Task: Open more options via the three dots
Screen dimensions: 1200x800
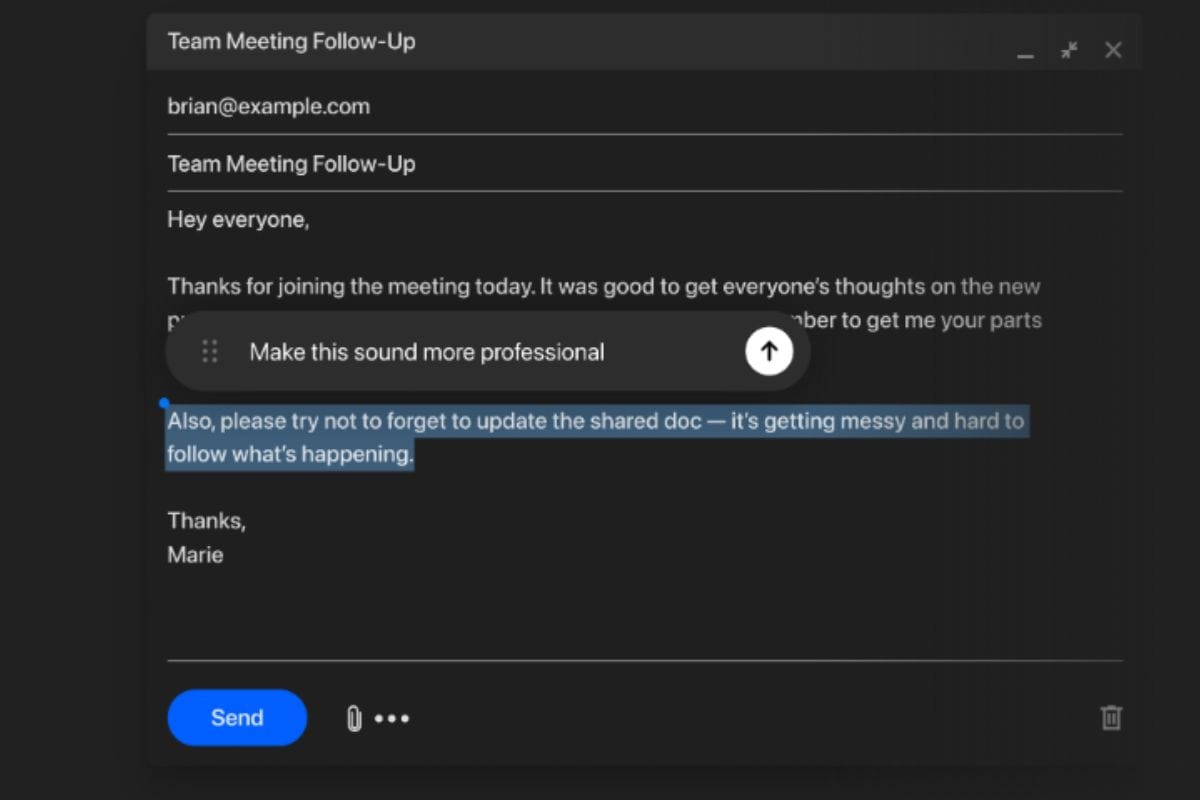Action: tap(392, 718)
